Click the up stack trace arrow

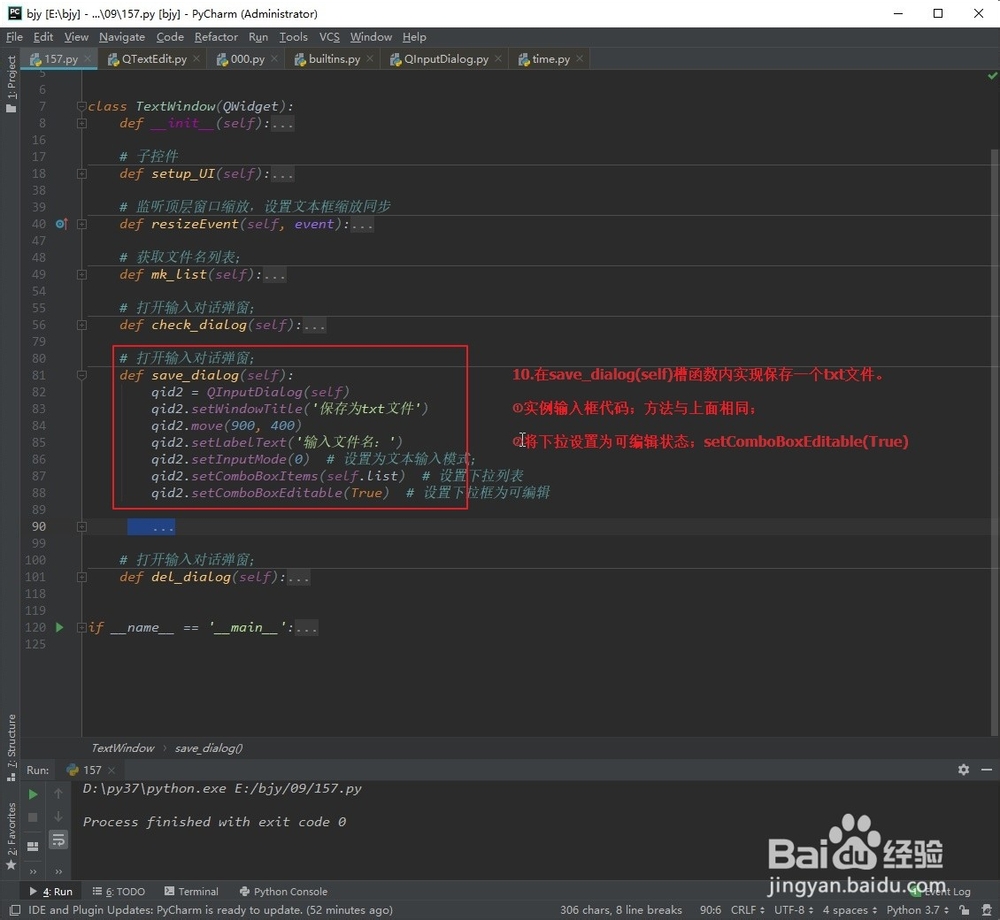click(x=58, y=793)
